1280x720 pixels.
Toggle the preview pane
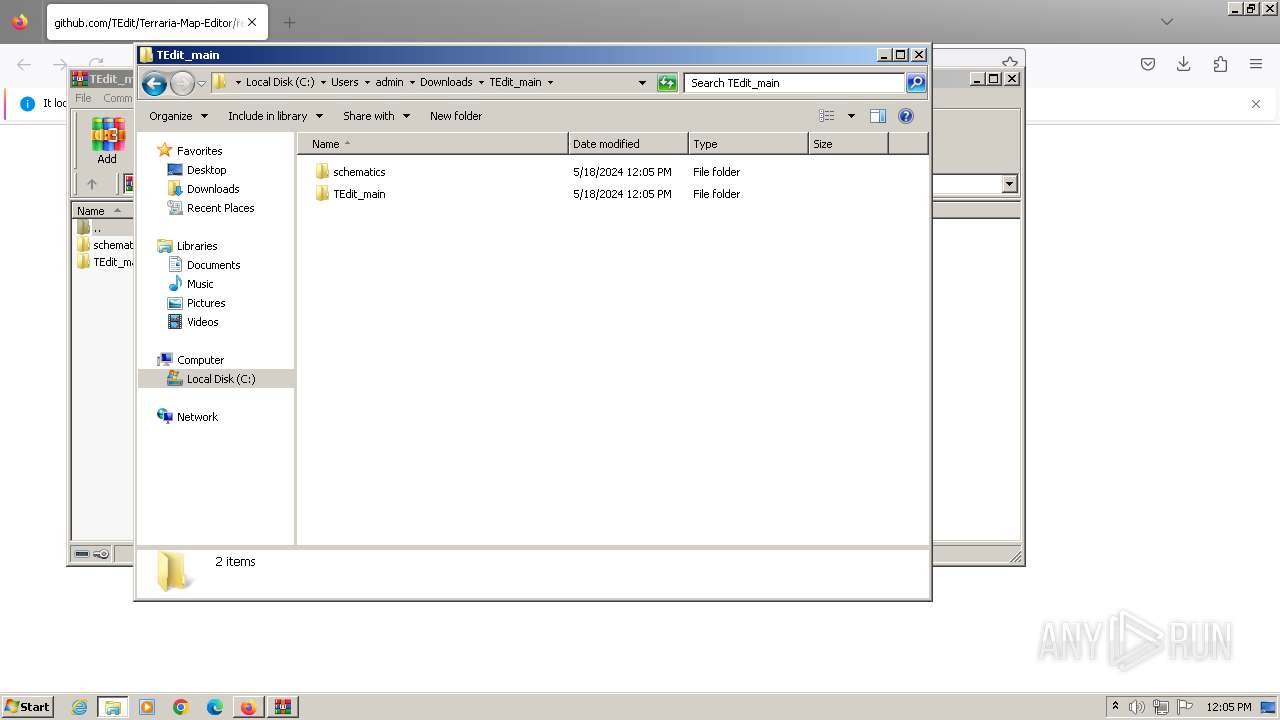coord(878,116)
